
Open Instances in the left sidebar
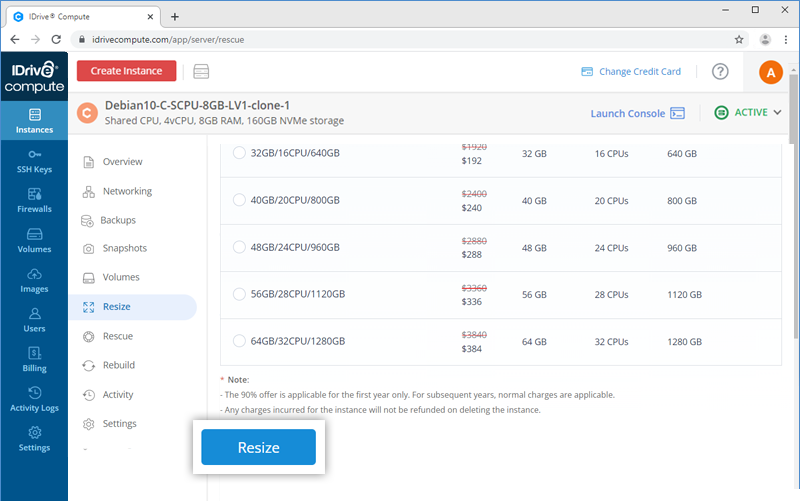point(34,120)
